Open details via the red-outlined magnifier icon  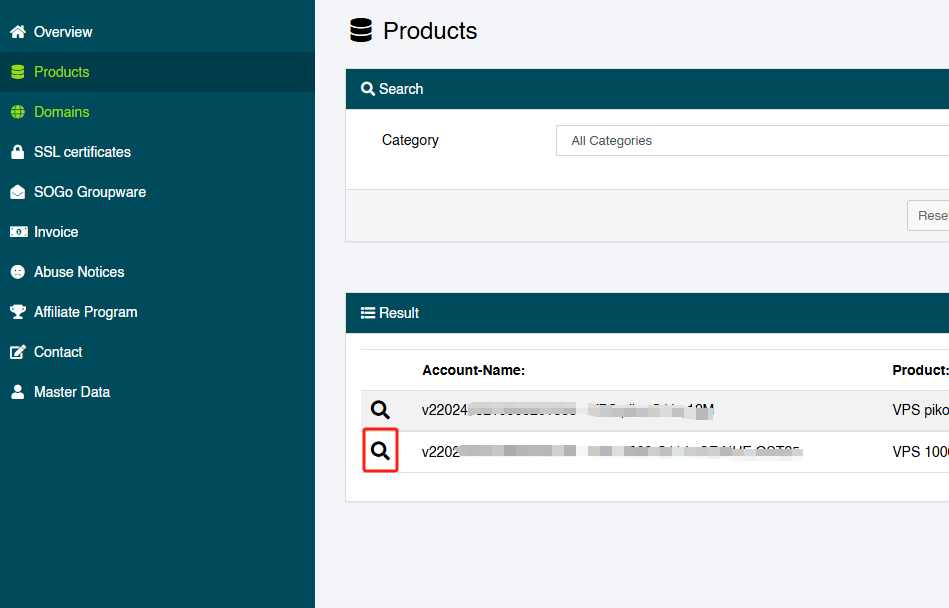[380, 451]
